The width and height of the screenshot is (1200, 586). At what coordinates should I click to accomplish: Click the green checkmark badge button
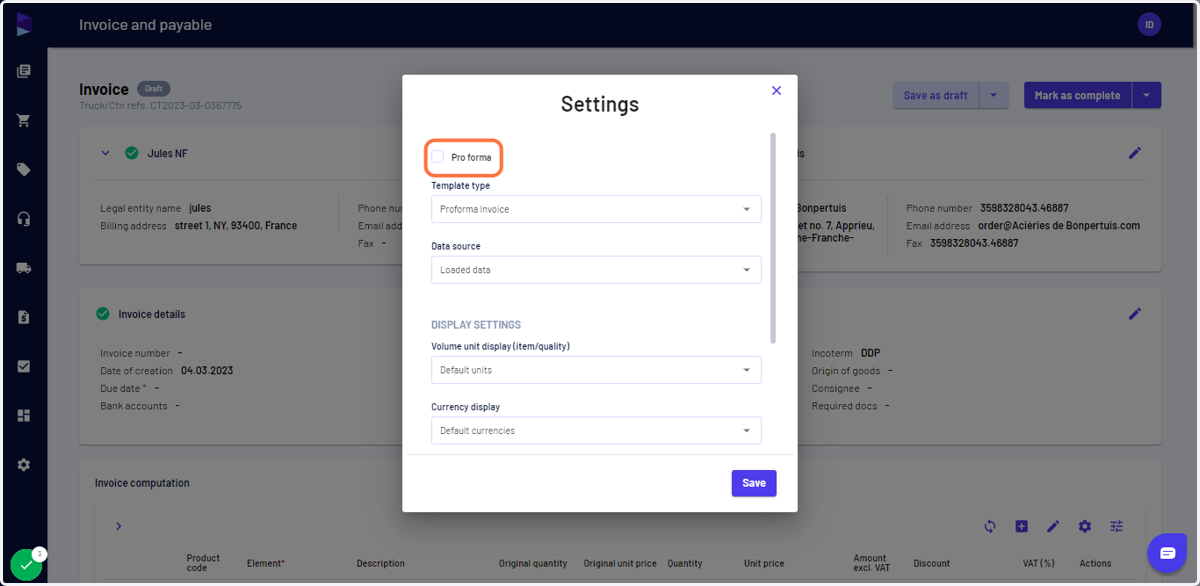[x=26, y=565]
